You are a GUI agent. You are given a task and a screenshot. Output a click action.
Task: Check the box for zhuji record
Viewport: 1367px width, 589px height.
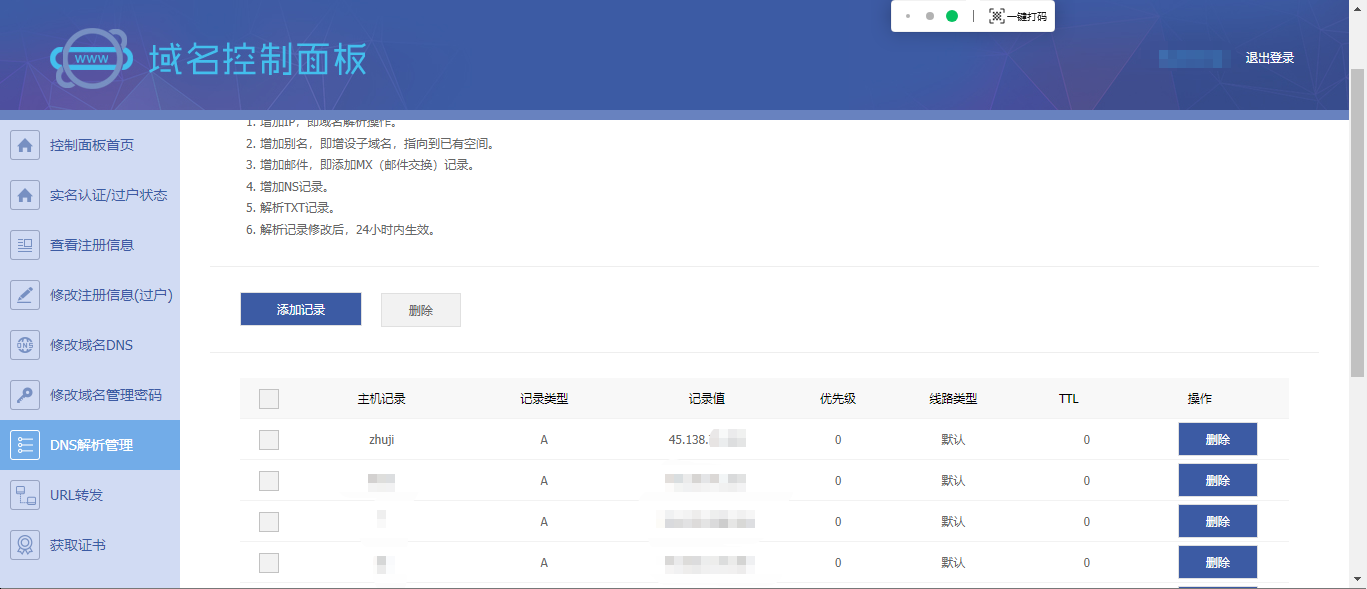tap(269, 440)
